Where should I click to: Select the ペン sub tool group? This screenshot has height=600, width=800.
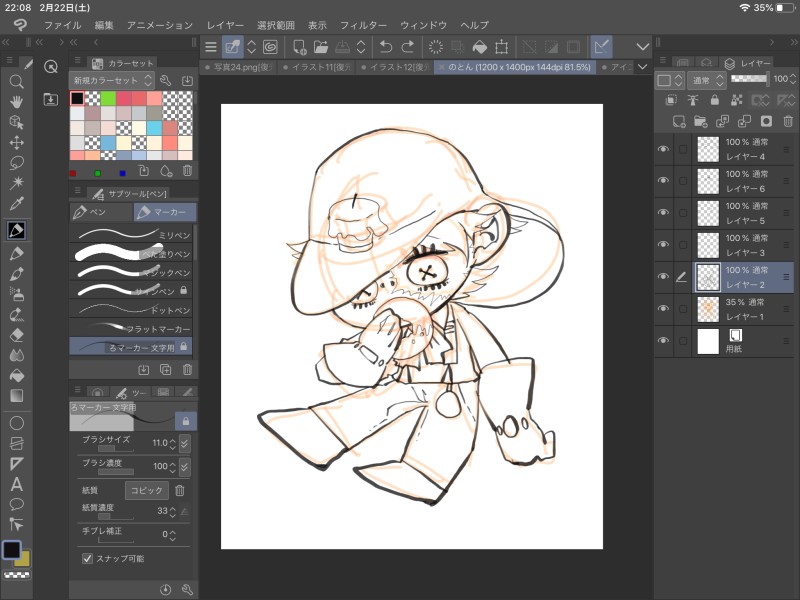pyautogui.click(x=101, y=212)
